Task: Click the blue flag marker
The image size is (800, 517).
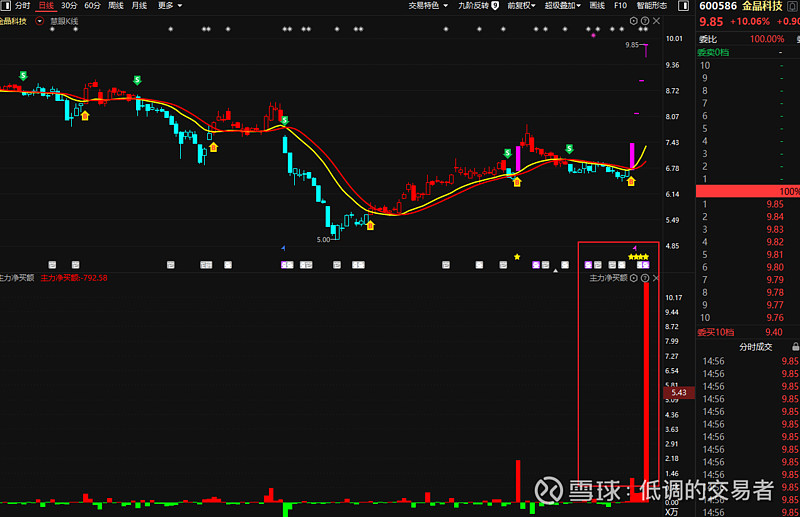Action: (x=283, y=248)
